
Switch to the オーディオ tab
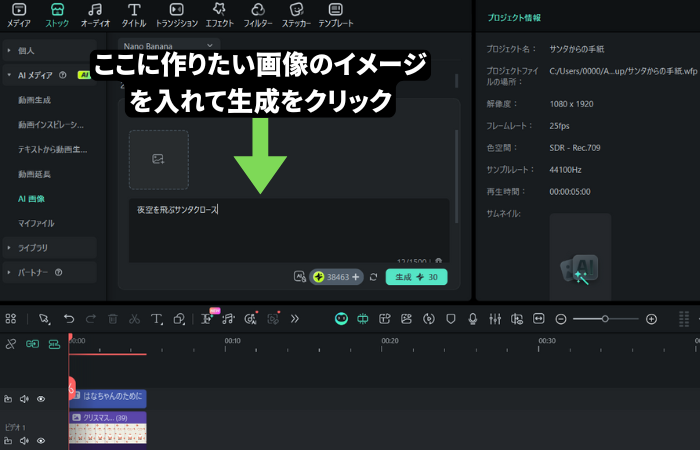click(95, 16)
